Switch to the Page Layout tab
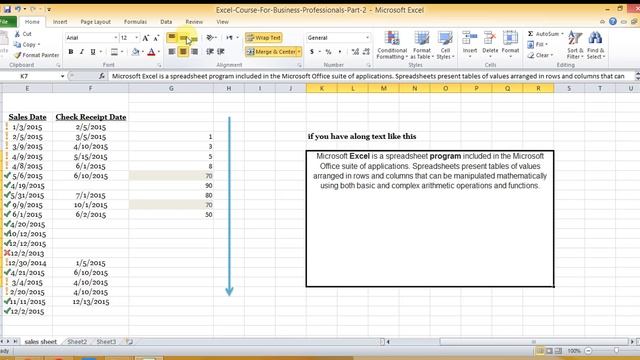This screenshot has height=360, width=640. [x=96, y=22]
